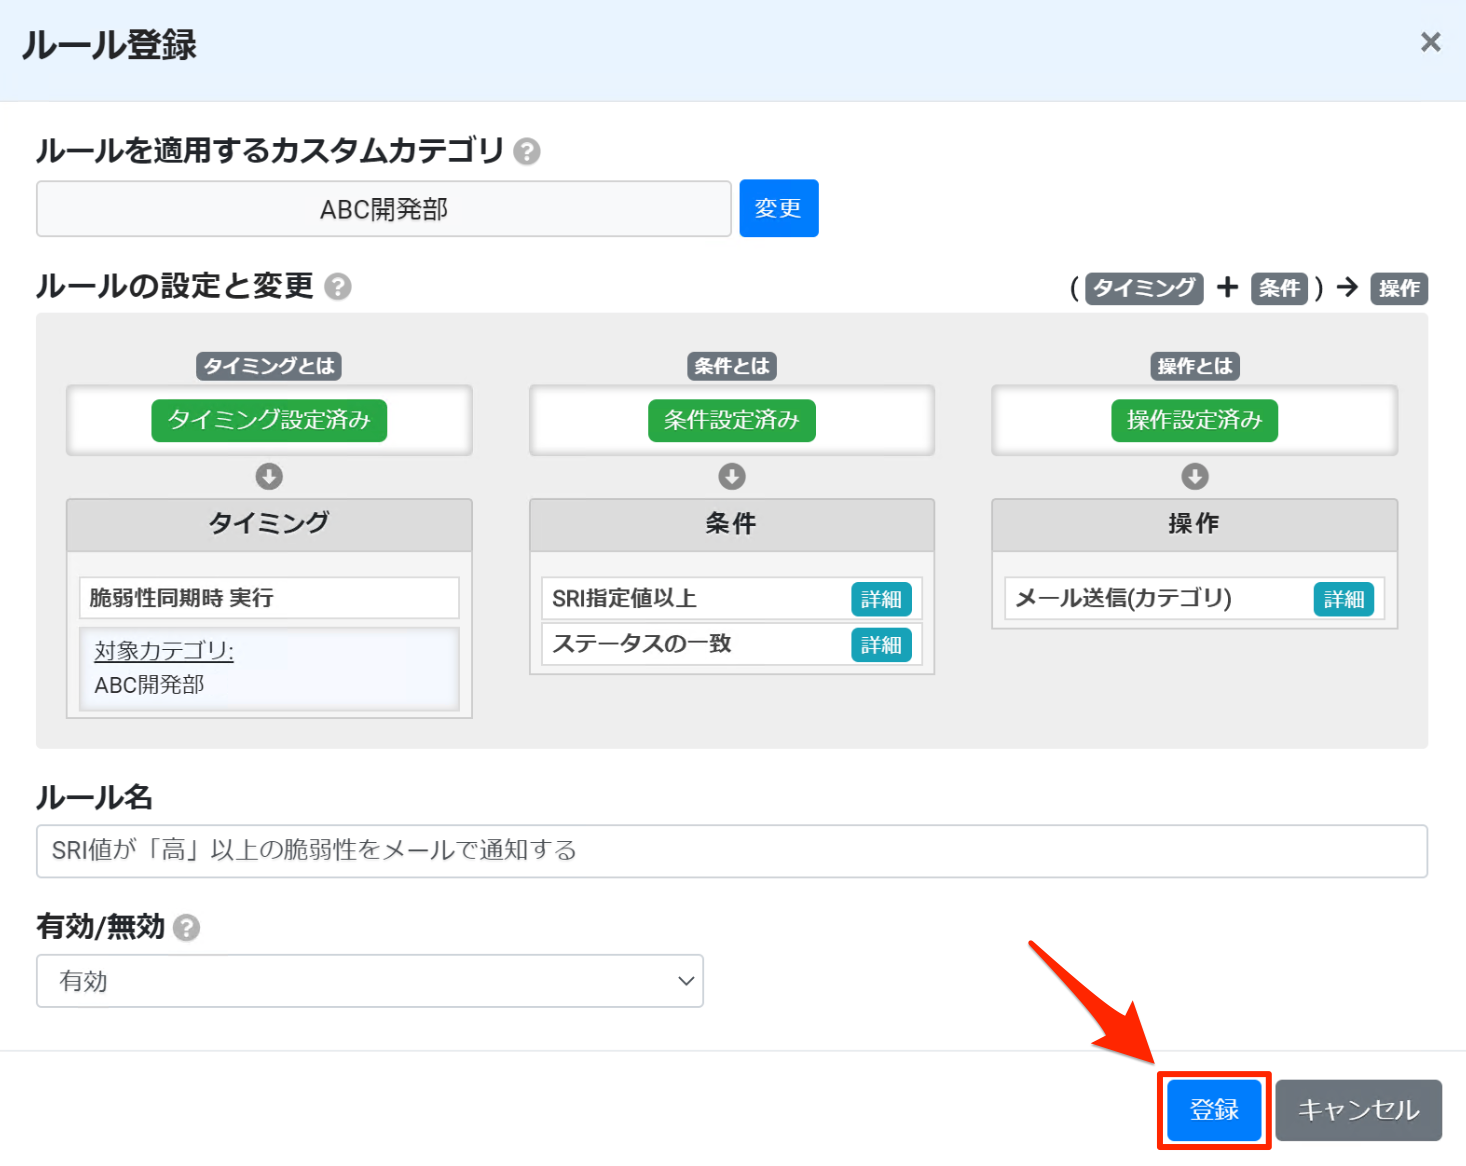The height and width of the screenshot is (1166, 1466).
Task: Open the 条件とは explanation badge
Action: (732, 366)
